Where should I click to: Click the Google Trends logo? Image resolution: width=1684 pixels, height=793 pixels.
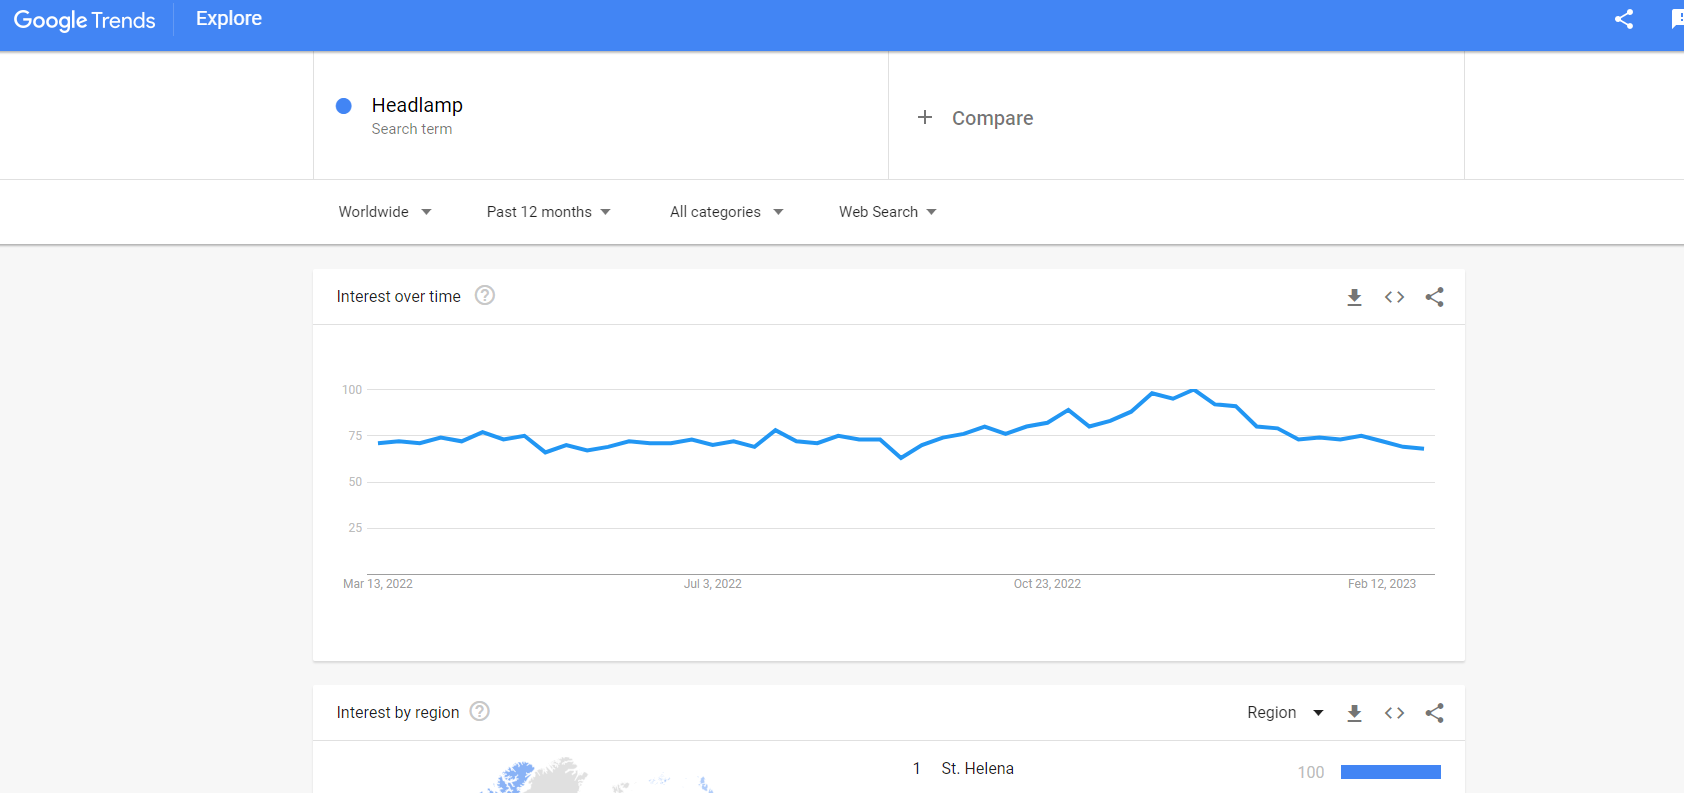(x=85, y=20)
